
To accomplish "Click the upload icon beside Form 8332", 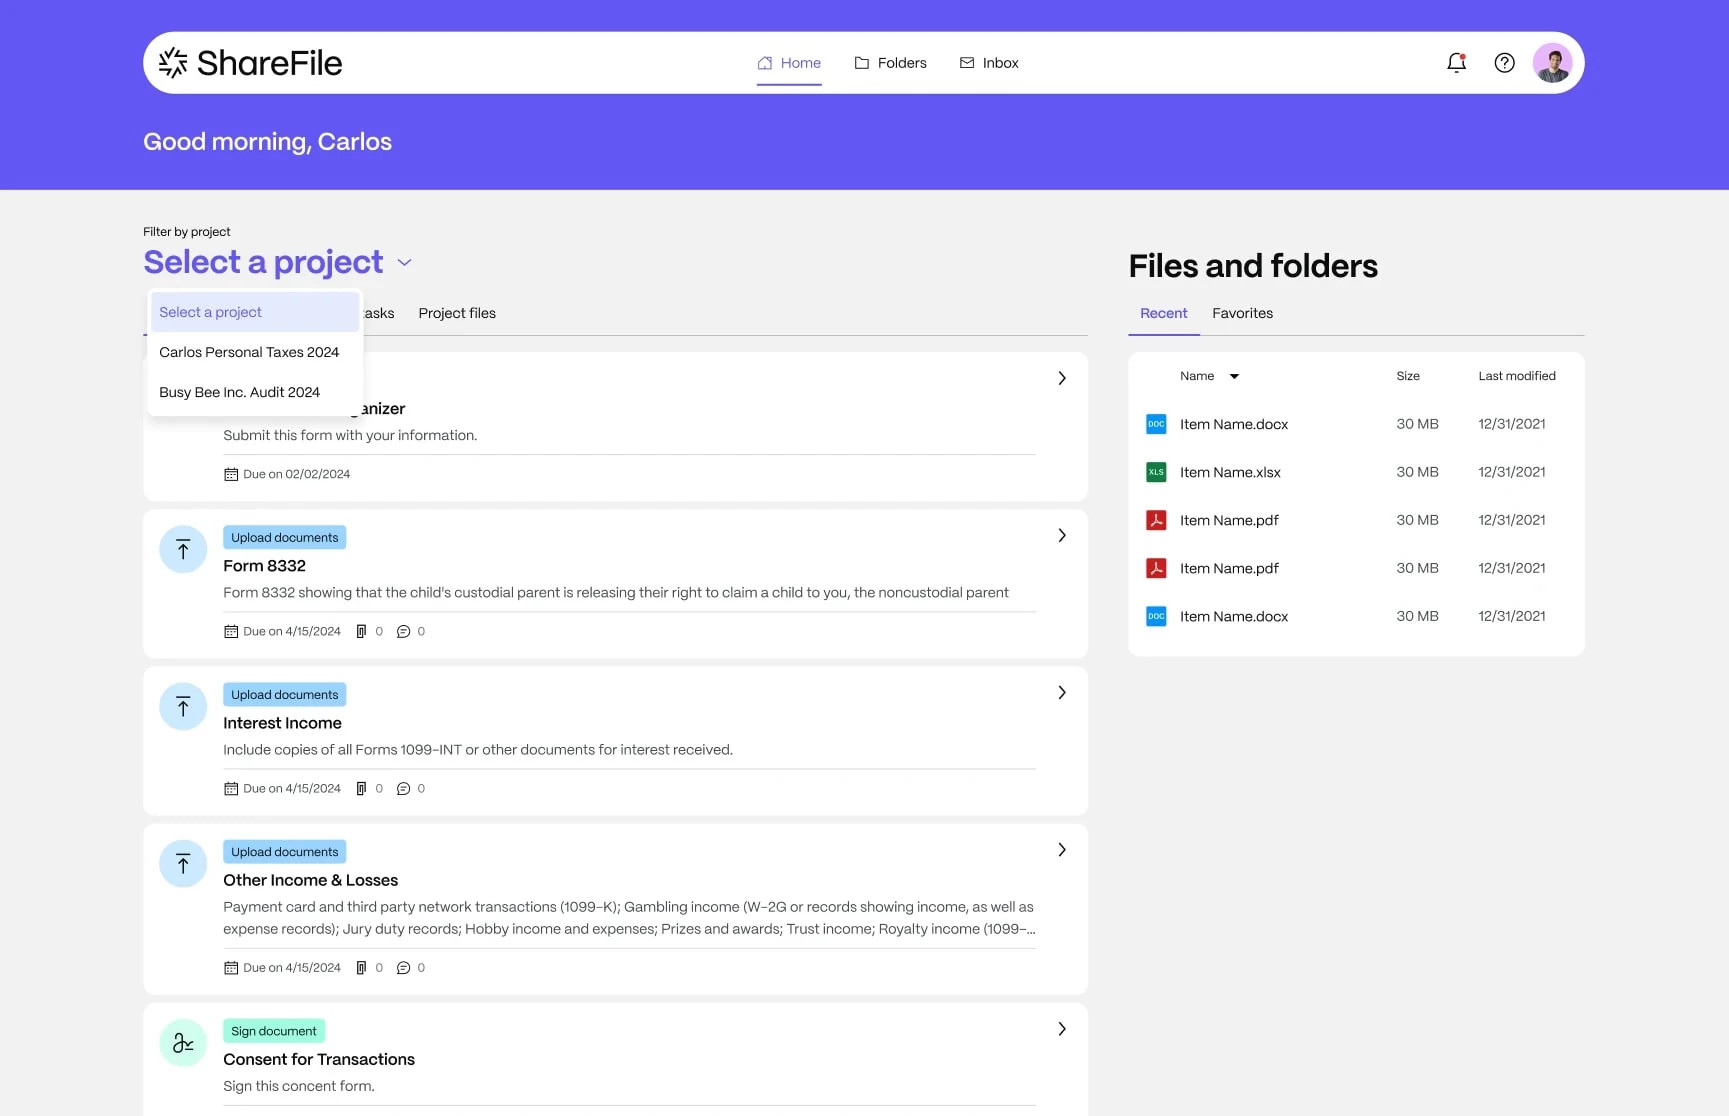I will coord(183,549).
